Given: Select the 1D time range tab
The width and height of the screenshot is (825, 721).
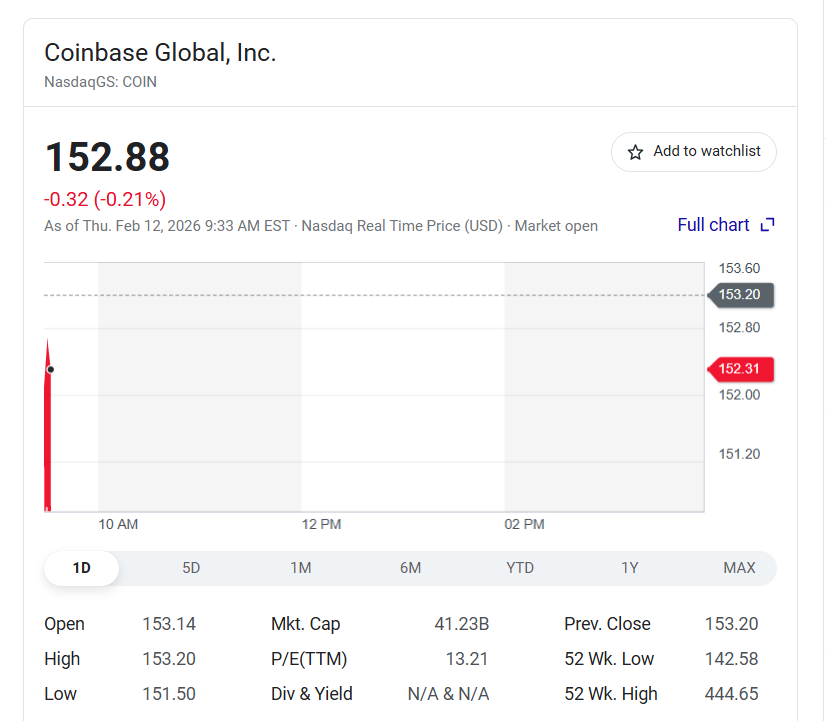Looking at the screenshot, I should tap(82, 568).
